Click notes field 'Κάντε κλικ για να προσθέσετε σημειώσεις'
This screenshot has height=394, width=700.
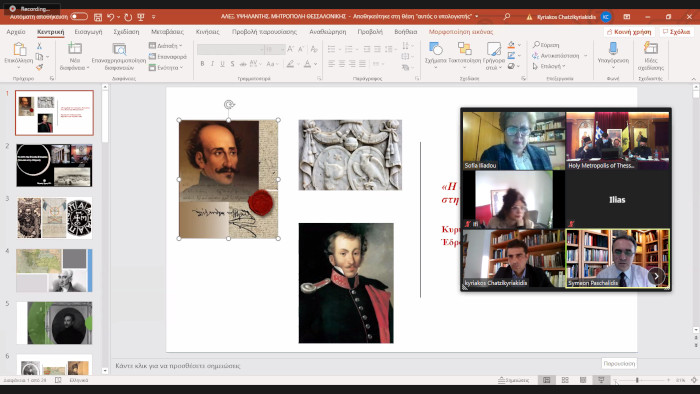point(178,365)
